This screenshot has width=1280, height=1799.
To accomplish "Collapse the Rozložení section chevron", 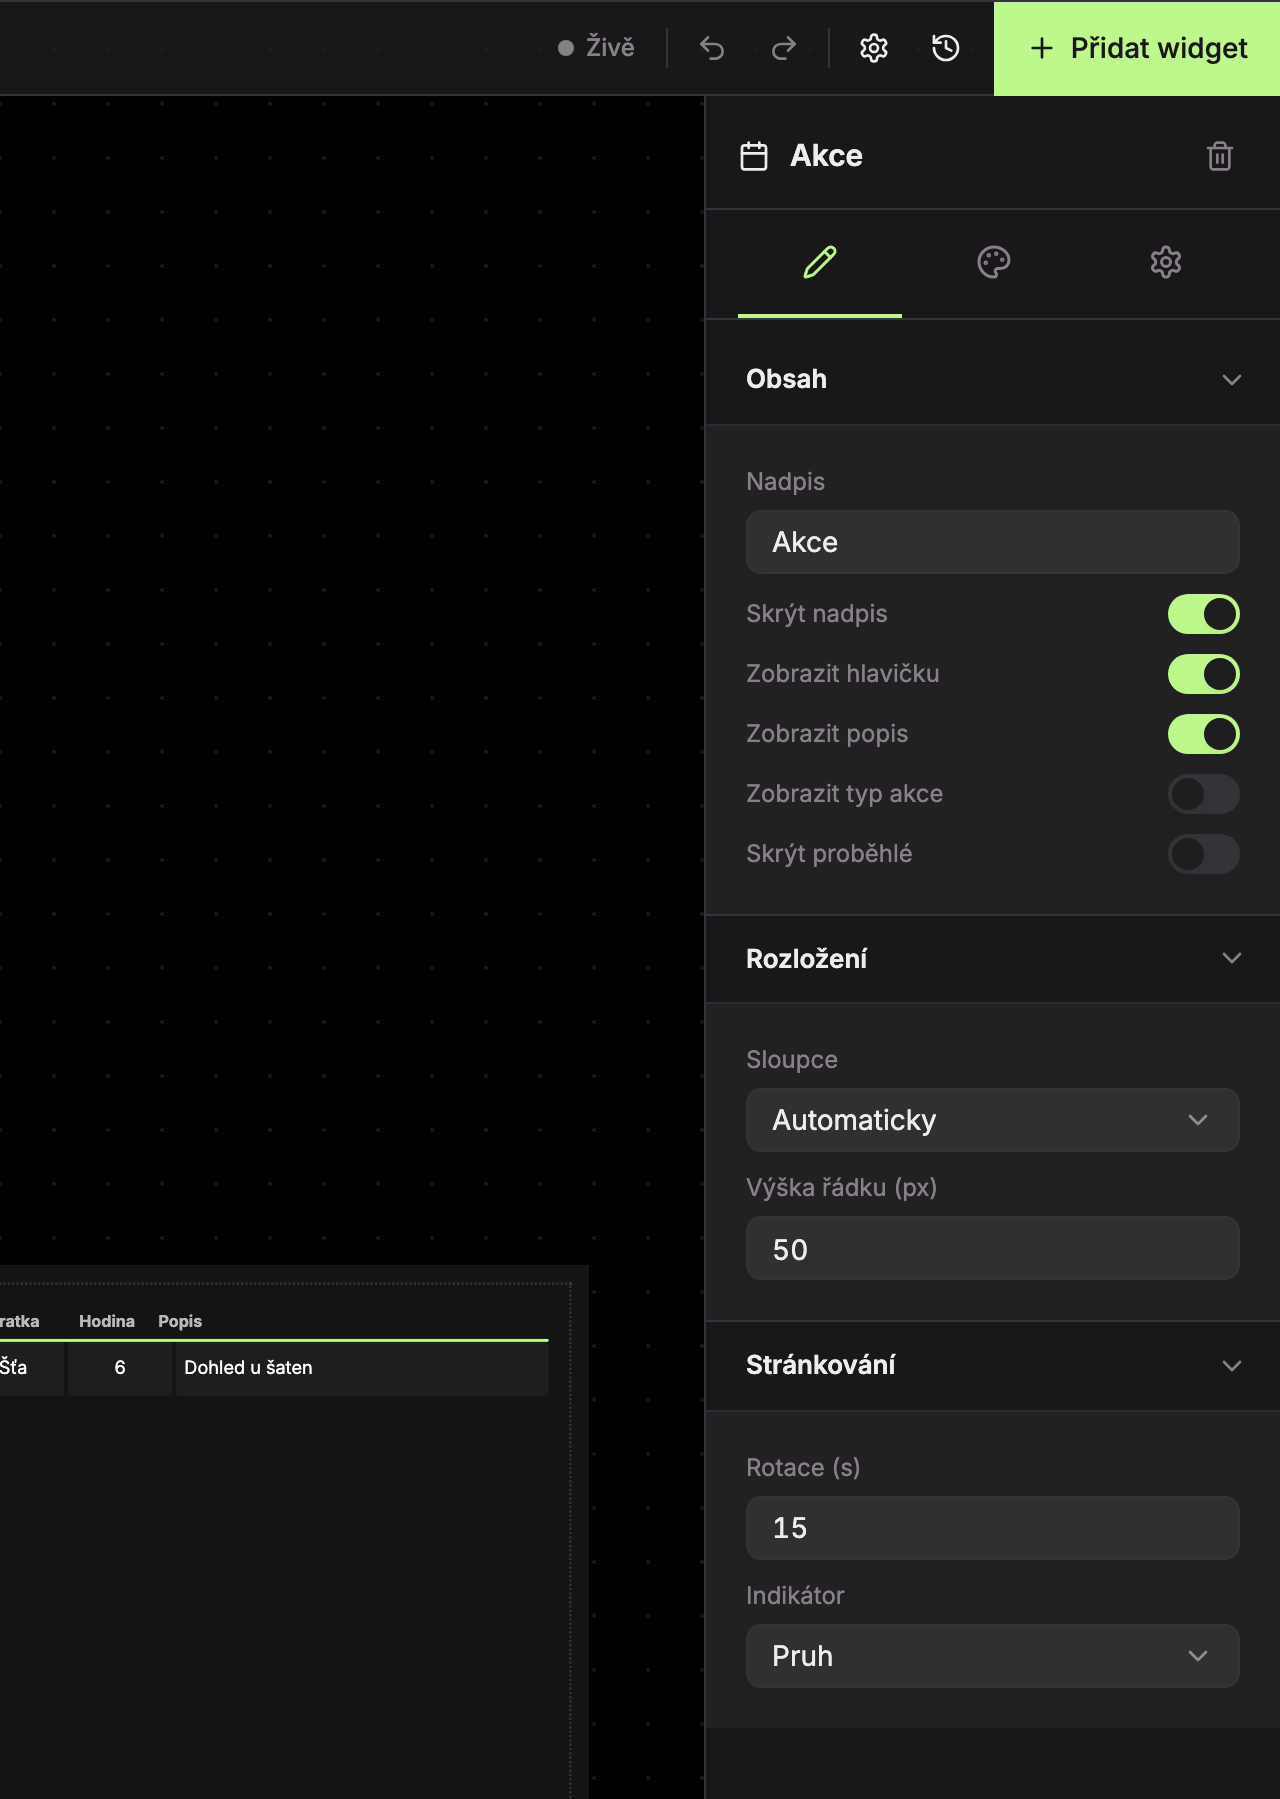I will pos(1232,958).
